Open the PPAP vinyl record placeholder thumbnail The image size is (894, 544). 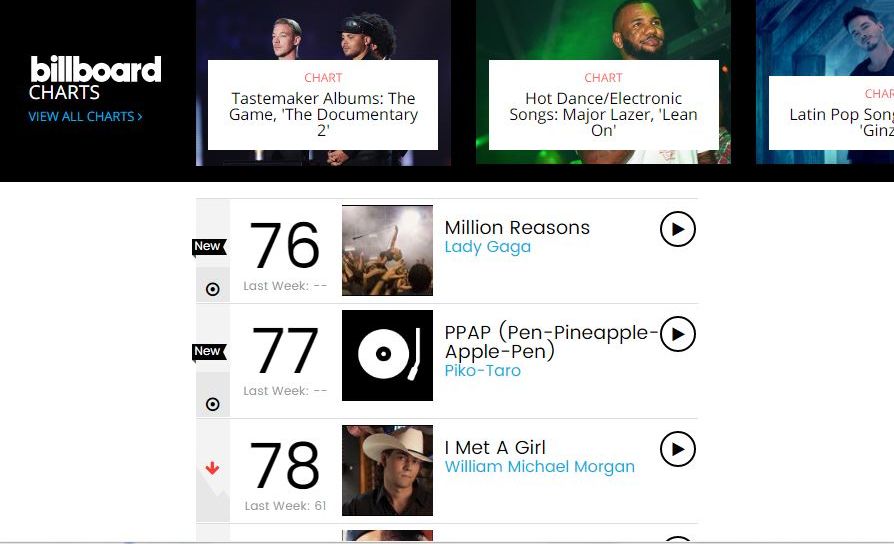click(x=387, y=355)
